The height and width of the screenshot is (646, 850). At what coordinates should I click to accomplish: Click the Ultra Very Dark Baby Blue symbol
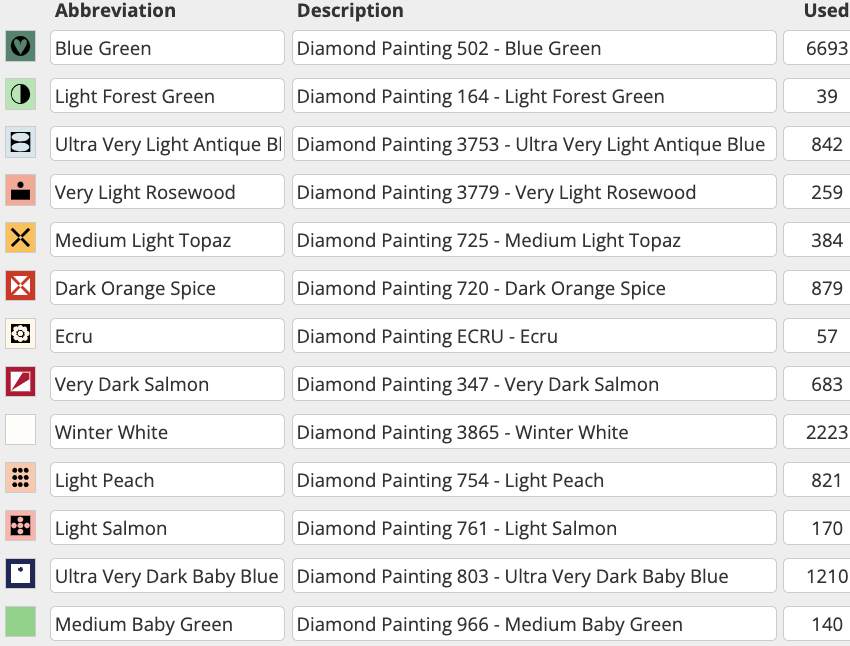(x=20, y=575)
